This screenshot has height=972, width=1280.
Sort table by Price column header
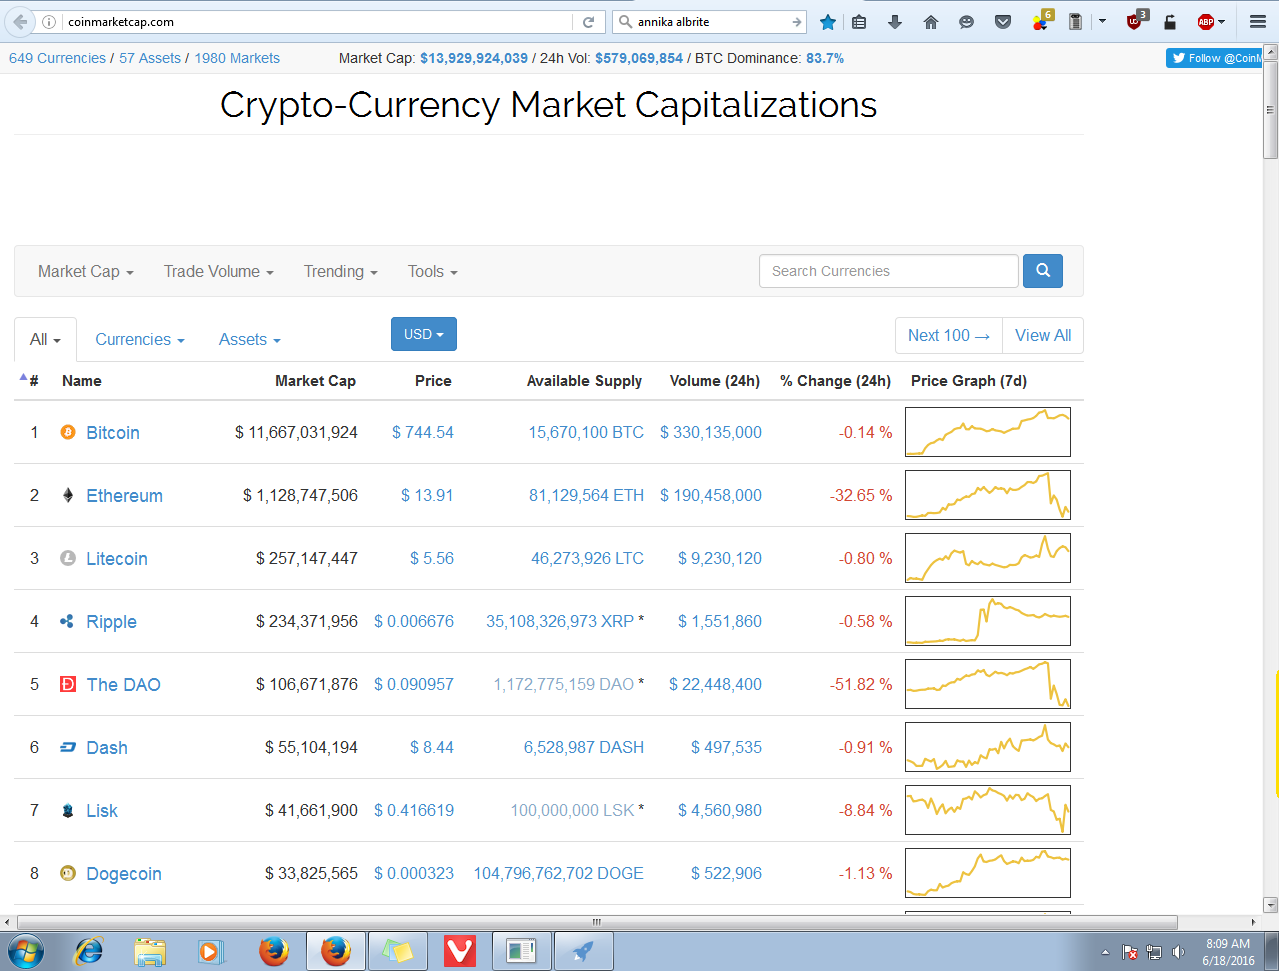[x=433, y=381]
